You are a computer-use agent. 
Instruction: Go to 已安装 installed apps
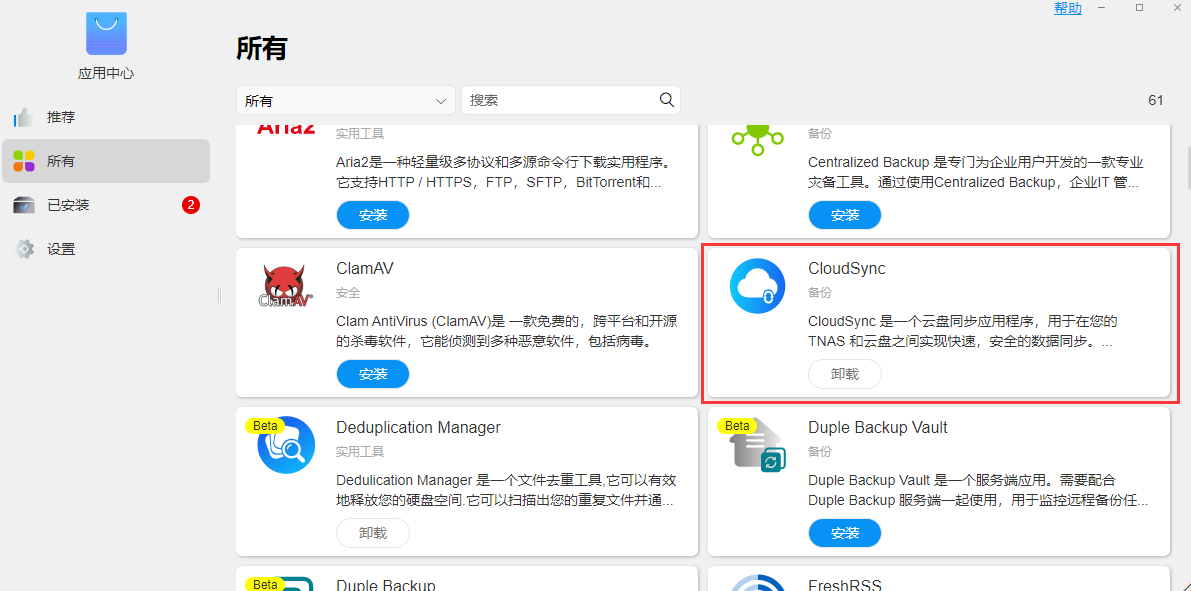click(68, 205)
